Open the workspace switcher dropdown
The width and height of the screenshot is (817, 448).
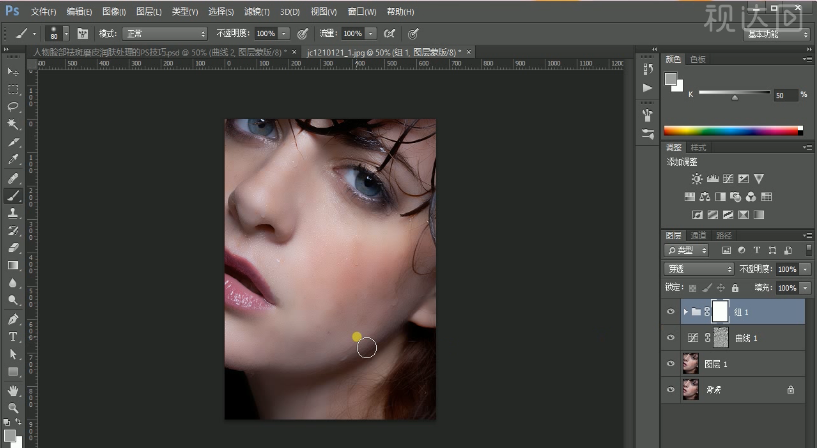coord(776,34)
